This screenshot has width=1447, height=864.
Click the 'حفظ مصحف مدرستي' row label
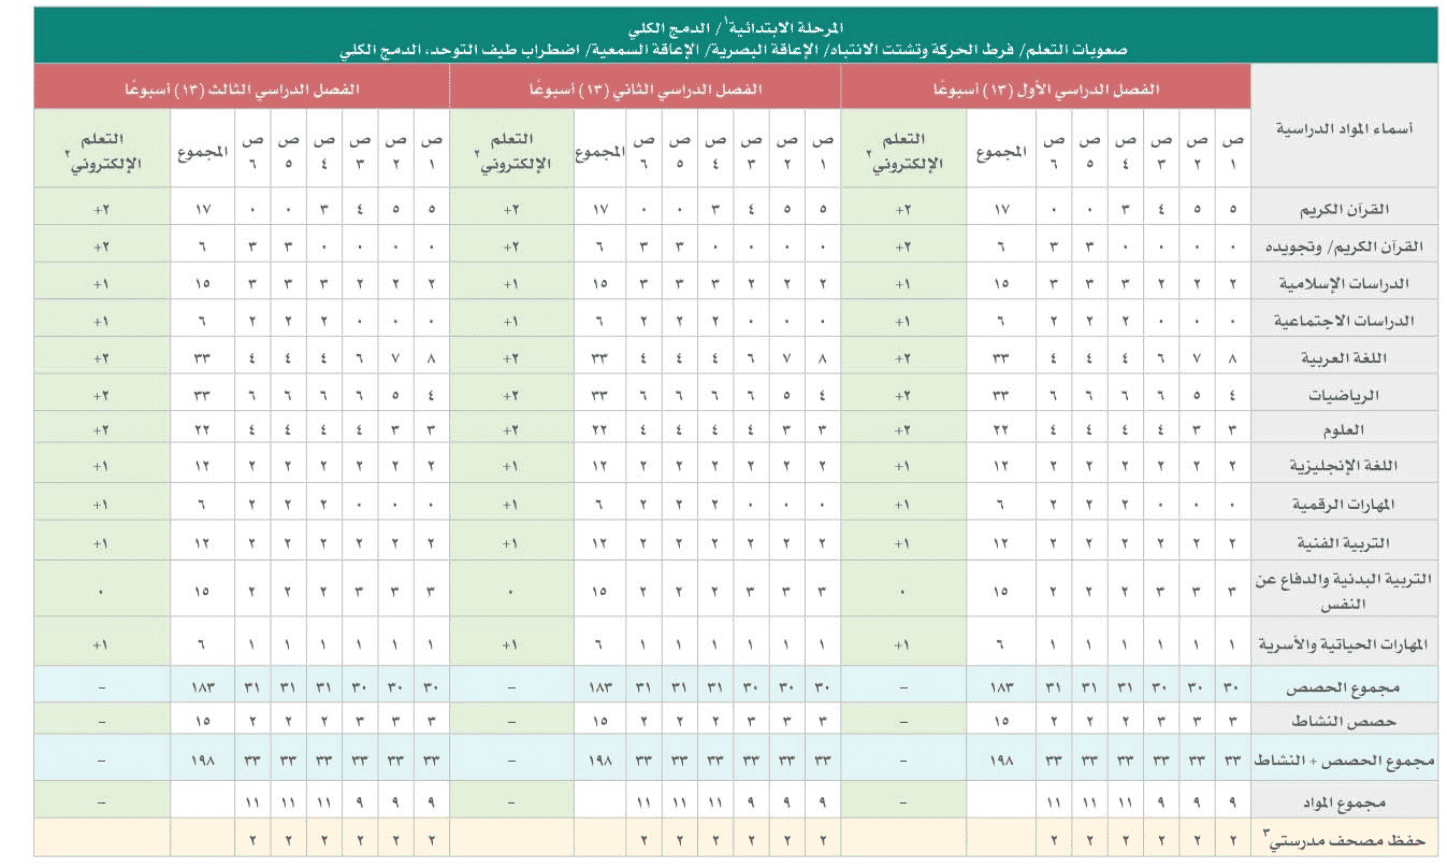click(x=1344, y=841)
